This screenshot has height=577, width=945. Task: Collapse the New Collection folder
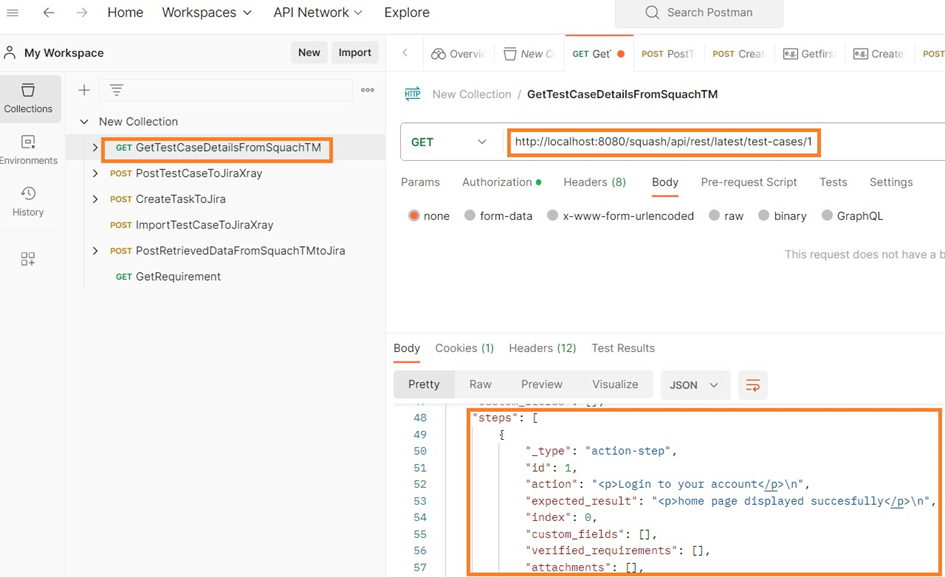click(x=84, y=119)
